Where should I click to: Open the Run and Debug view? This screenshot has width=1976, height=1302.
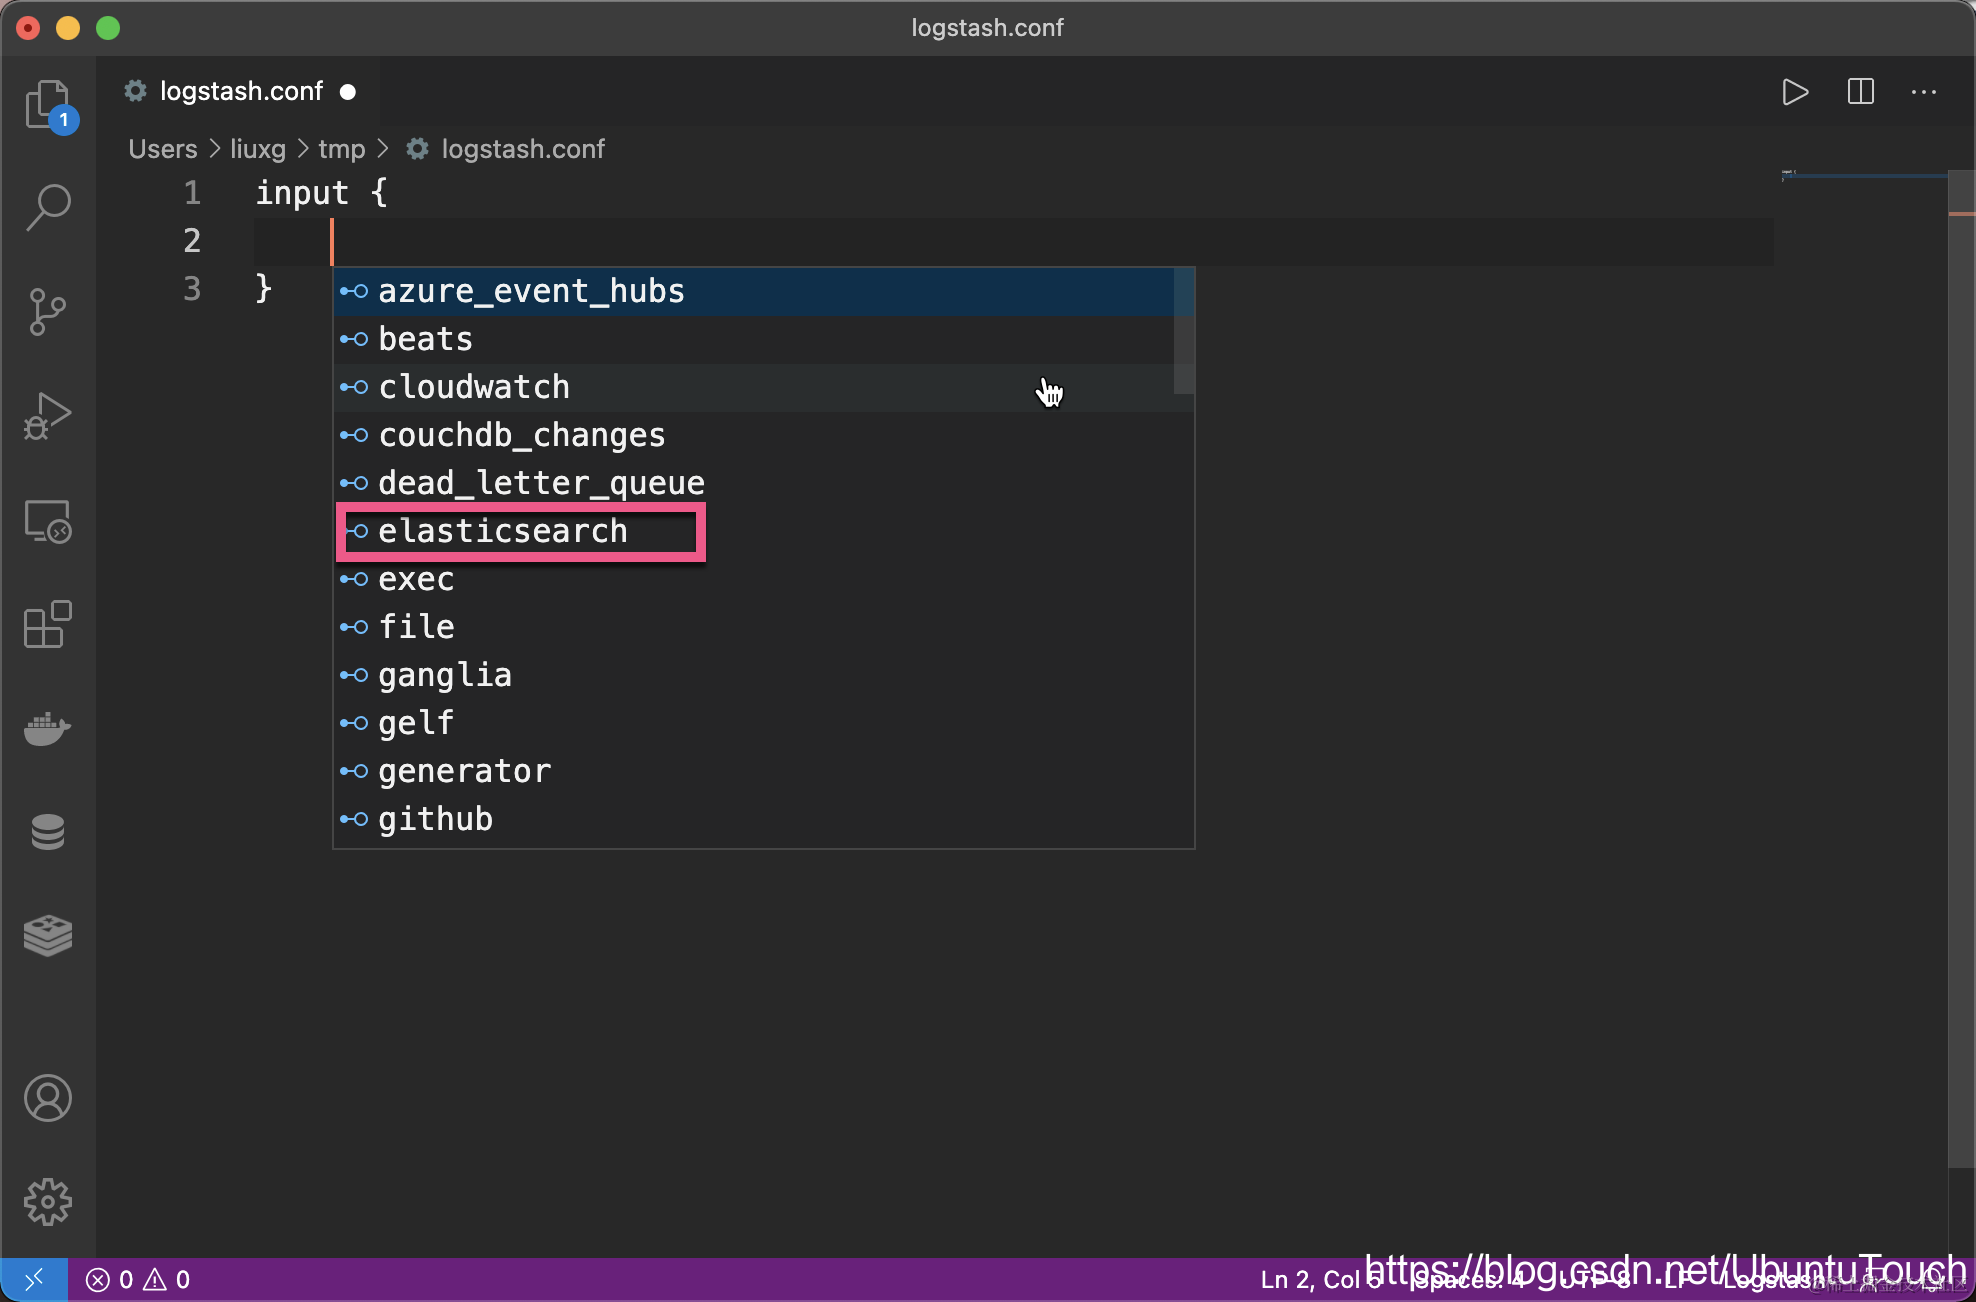pos(47,416)
